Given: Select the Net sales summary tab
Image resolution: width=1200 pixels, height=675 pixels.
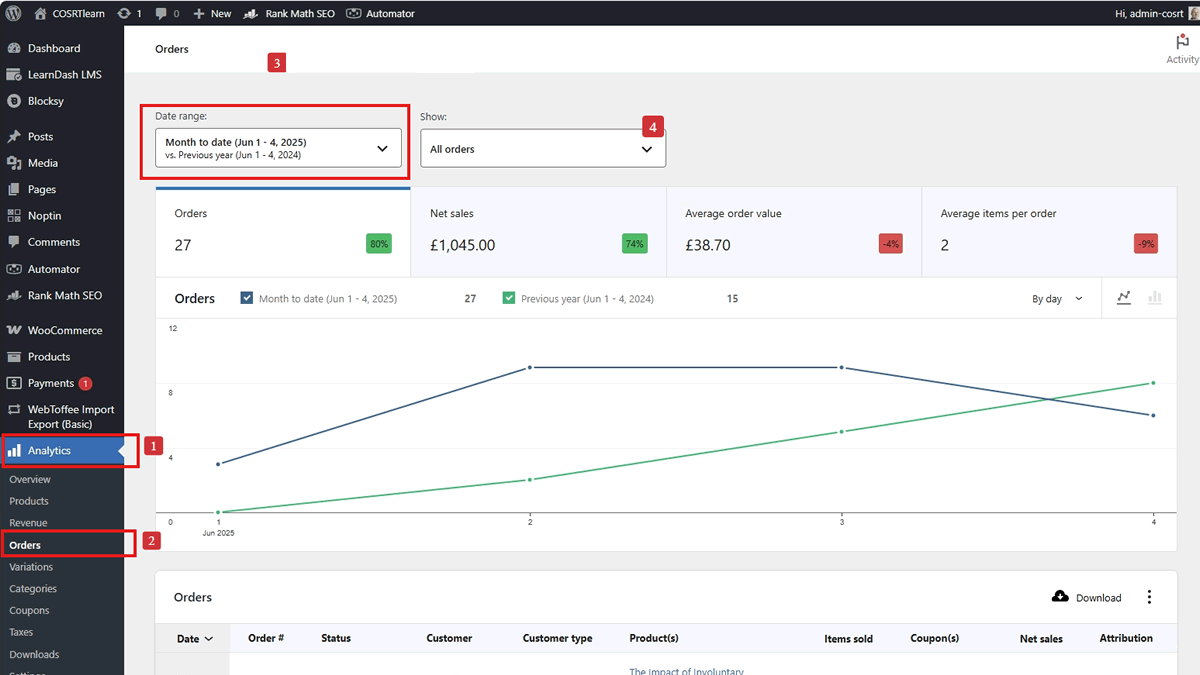Looking at the screenshot, I should 538,231.
